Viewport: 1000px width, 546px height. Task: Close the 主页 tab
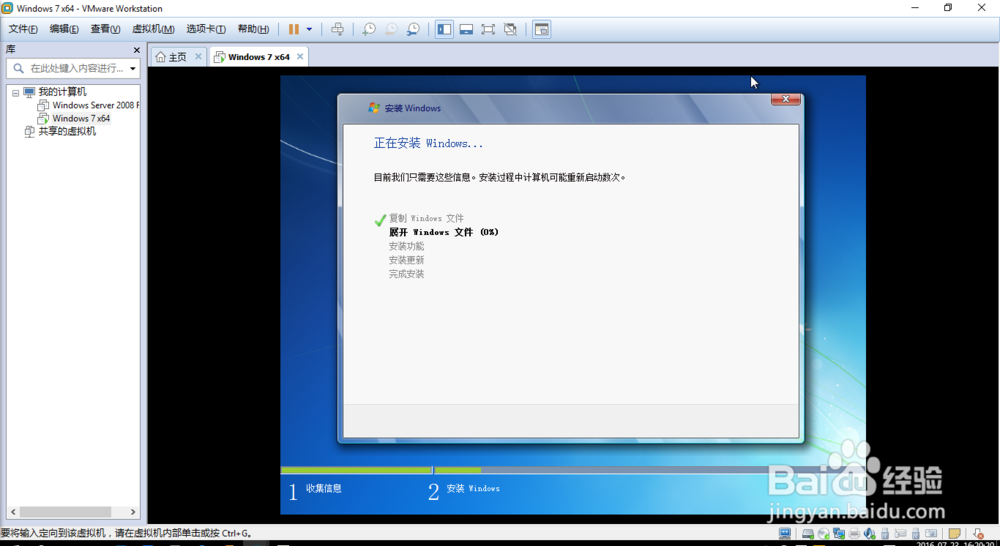point(198,56)
